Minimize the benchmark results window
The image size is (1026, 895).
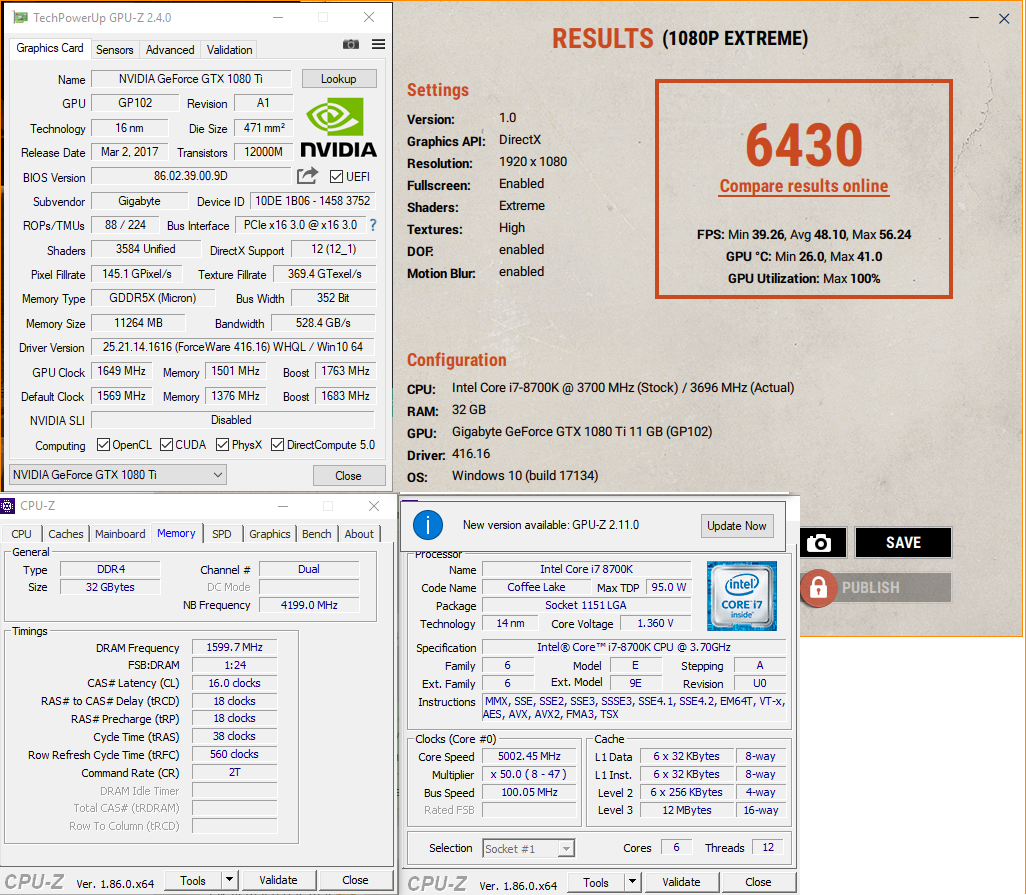click(974, 18)
